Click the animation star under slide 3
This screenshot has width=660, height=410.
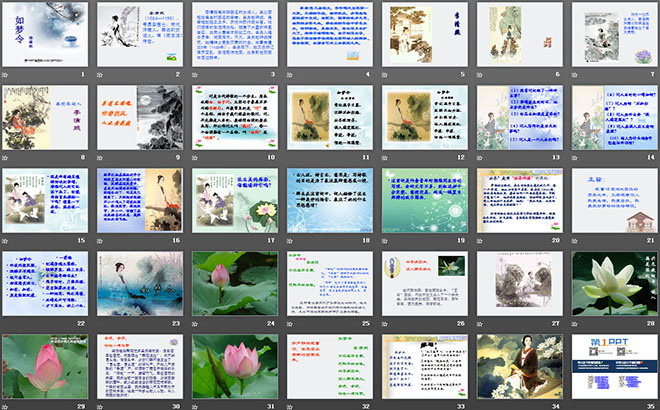(195, 75)
